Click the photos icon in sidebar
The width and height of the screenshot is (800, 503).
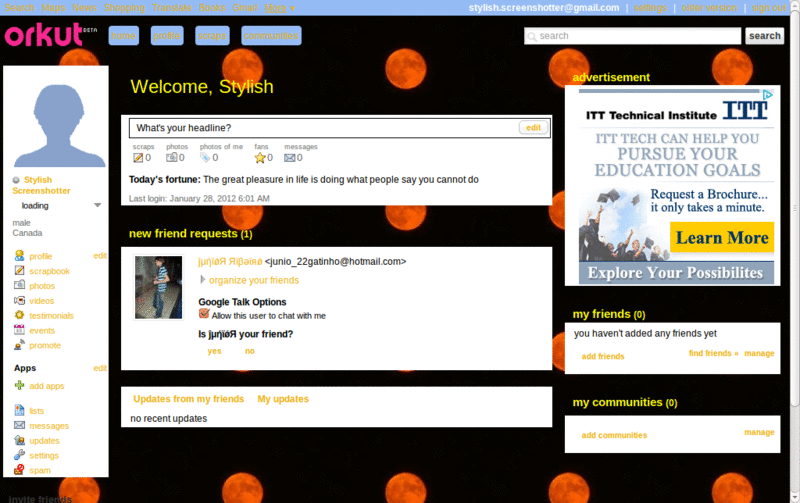tap(19, 285)
